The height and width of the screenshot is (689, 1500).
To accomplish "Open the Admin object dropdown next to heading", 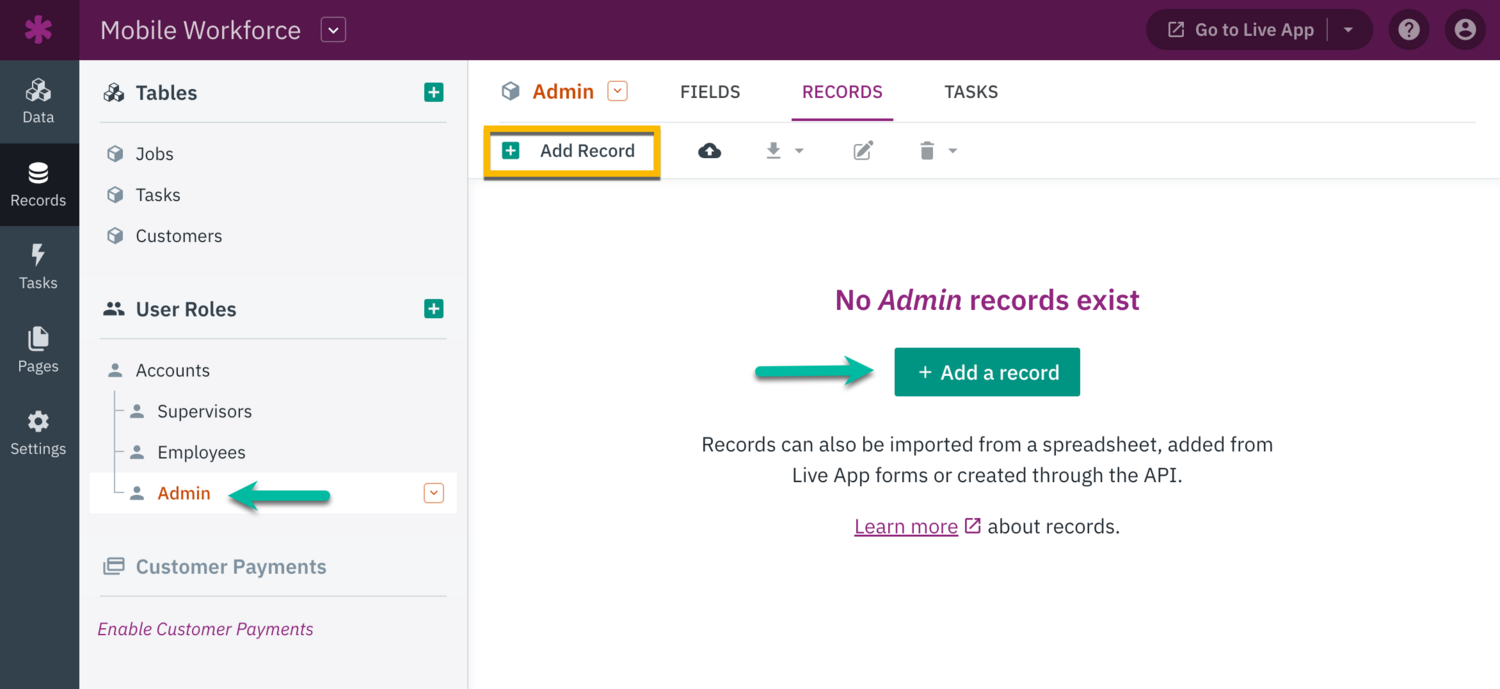I will click(617, 90).
